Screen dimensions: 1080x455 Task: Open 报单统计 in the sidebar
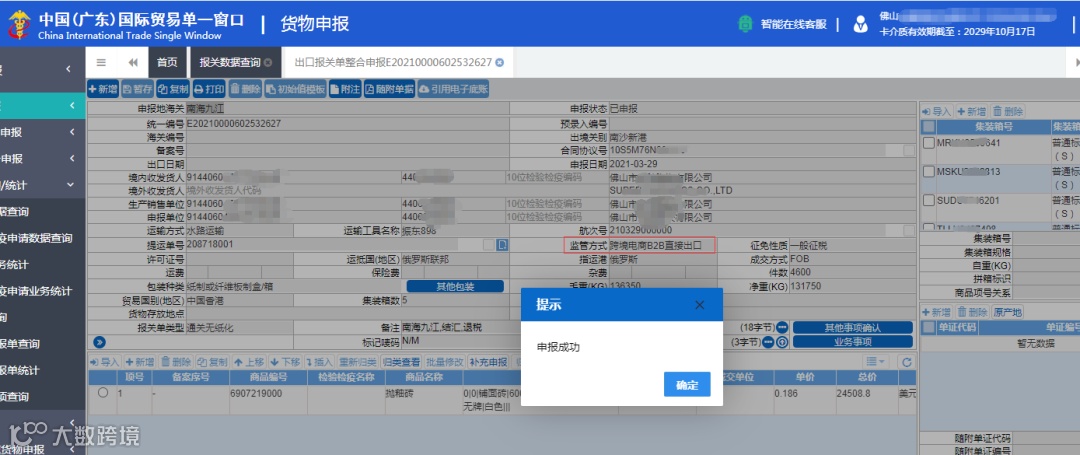(x=20, y=370)
